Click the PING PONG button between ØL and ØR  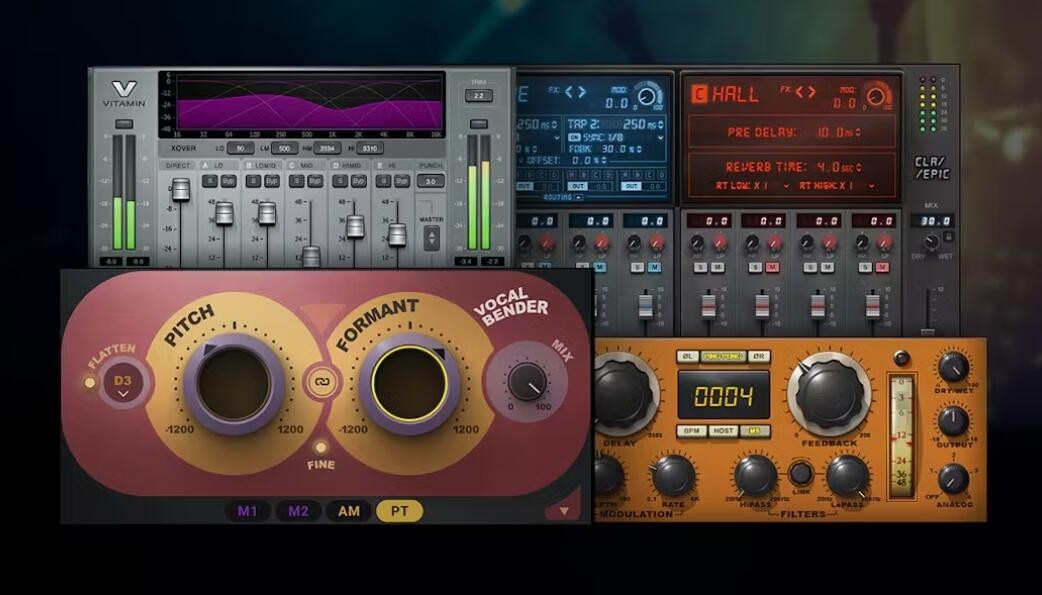723,356
